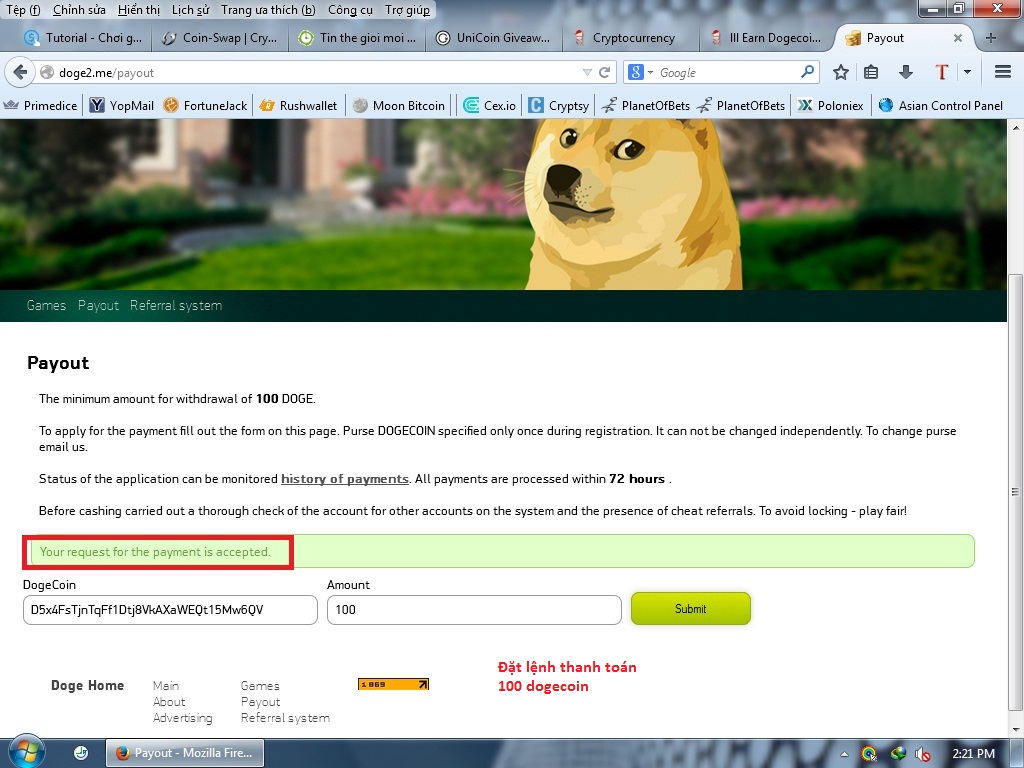Open the Cex.io bookmark
1024x768 pixels.
(x=488, y=104)
